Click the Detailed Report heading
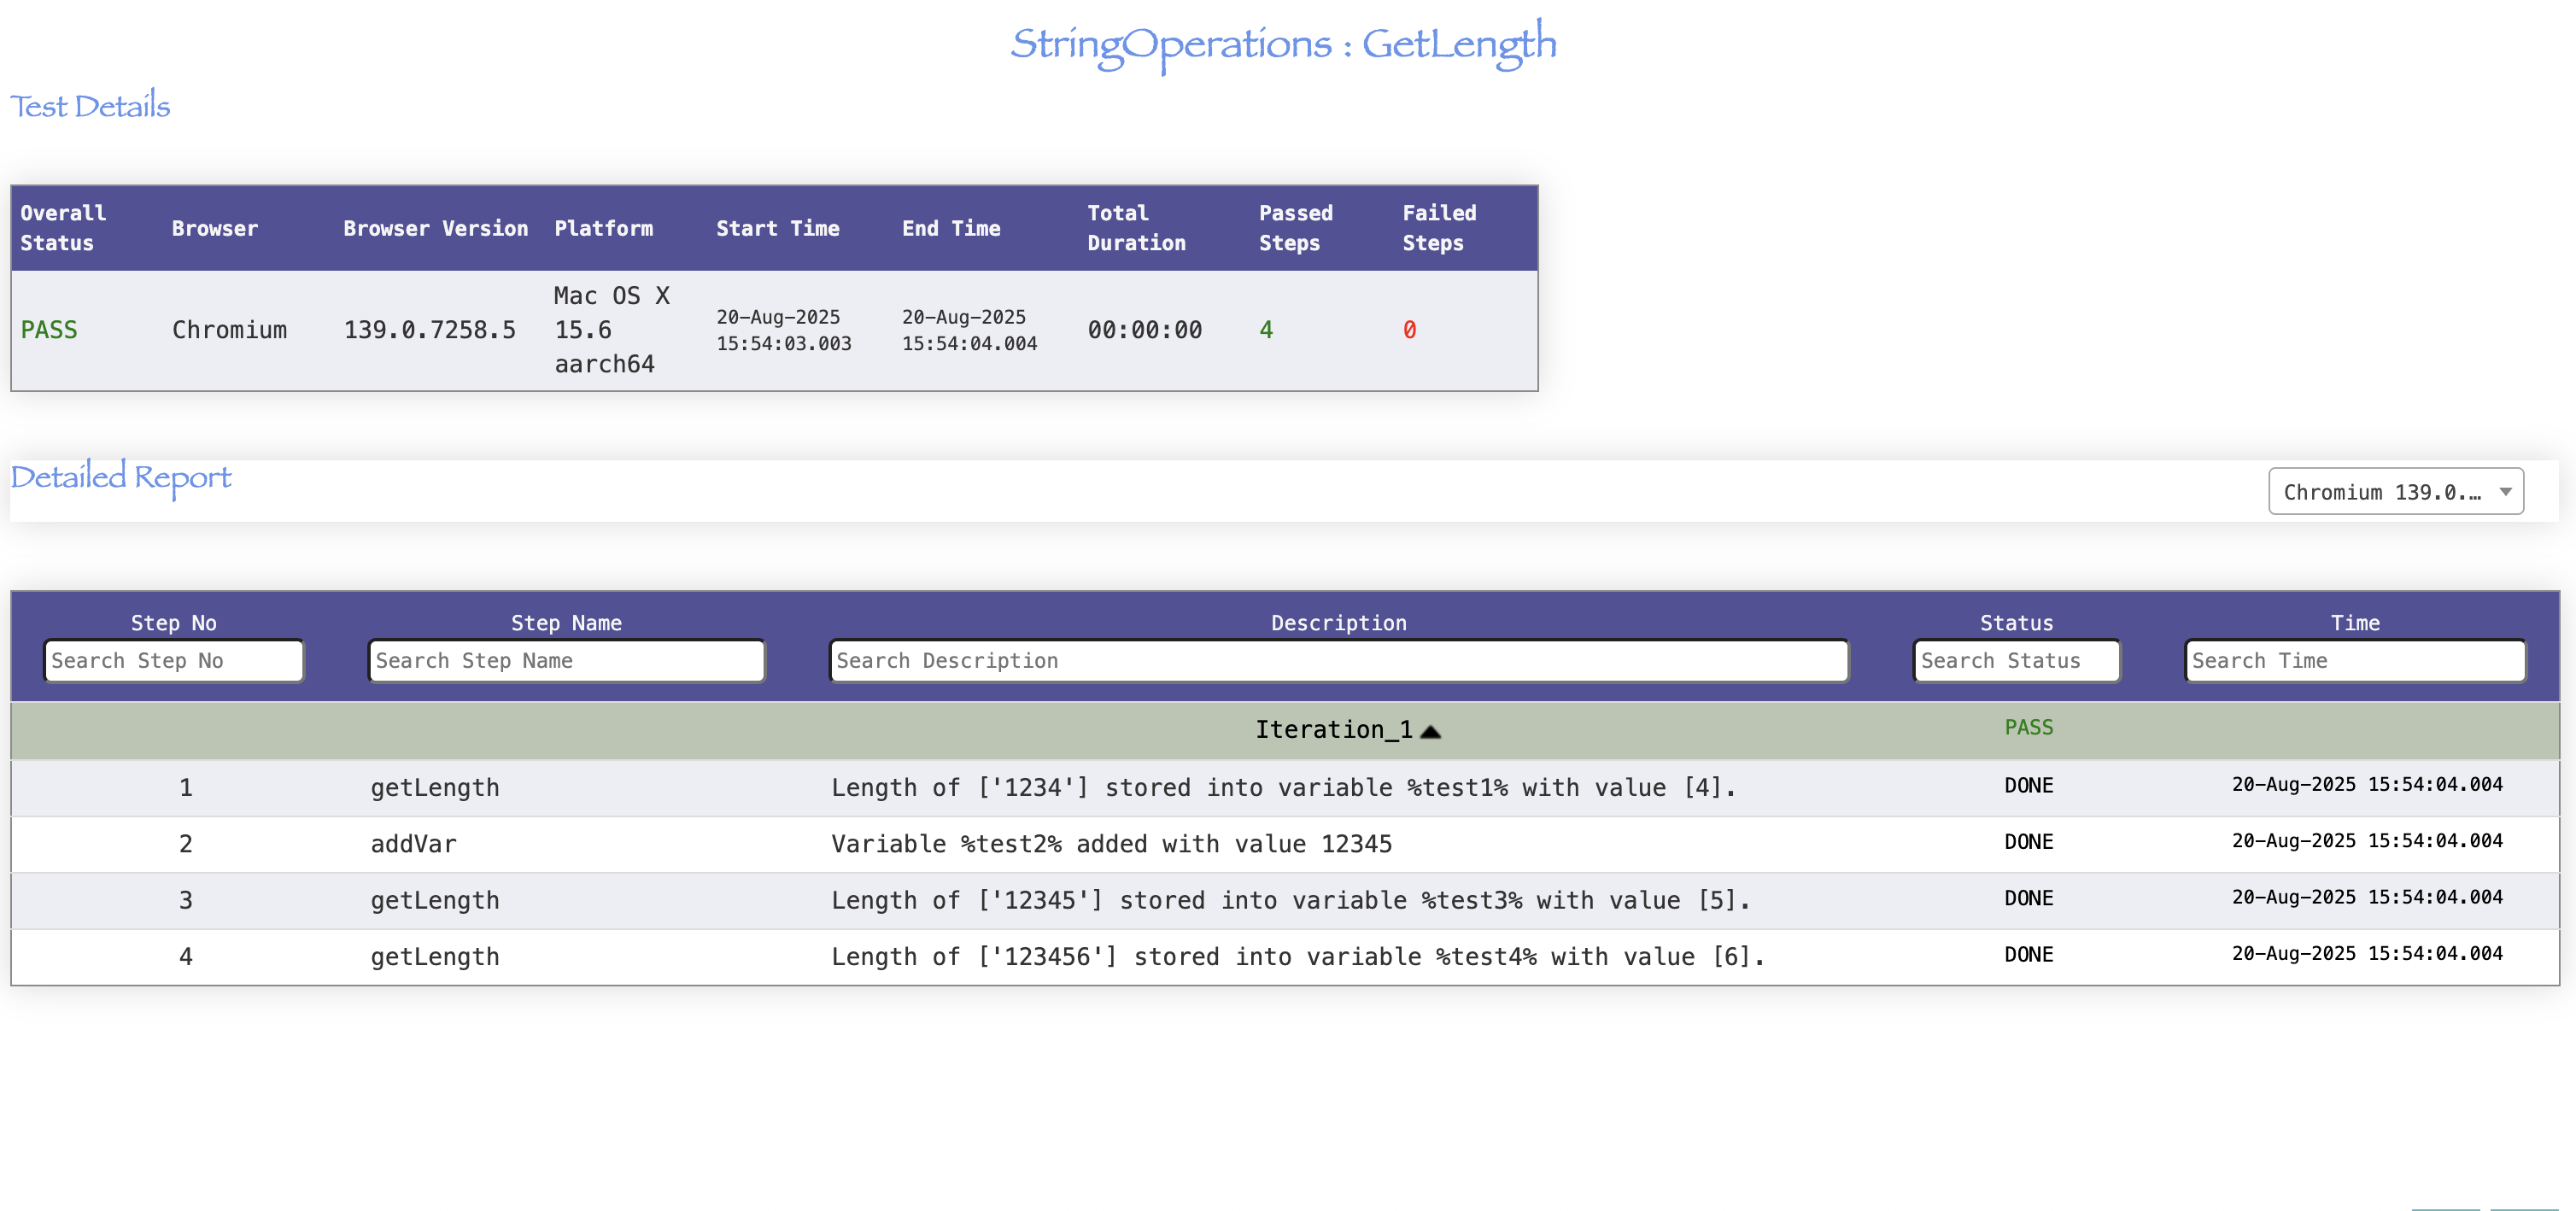Image resolution: width=2576 pixels, height=1211 pixels. coord(121,477)
